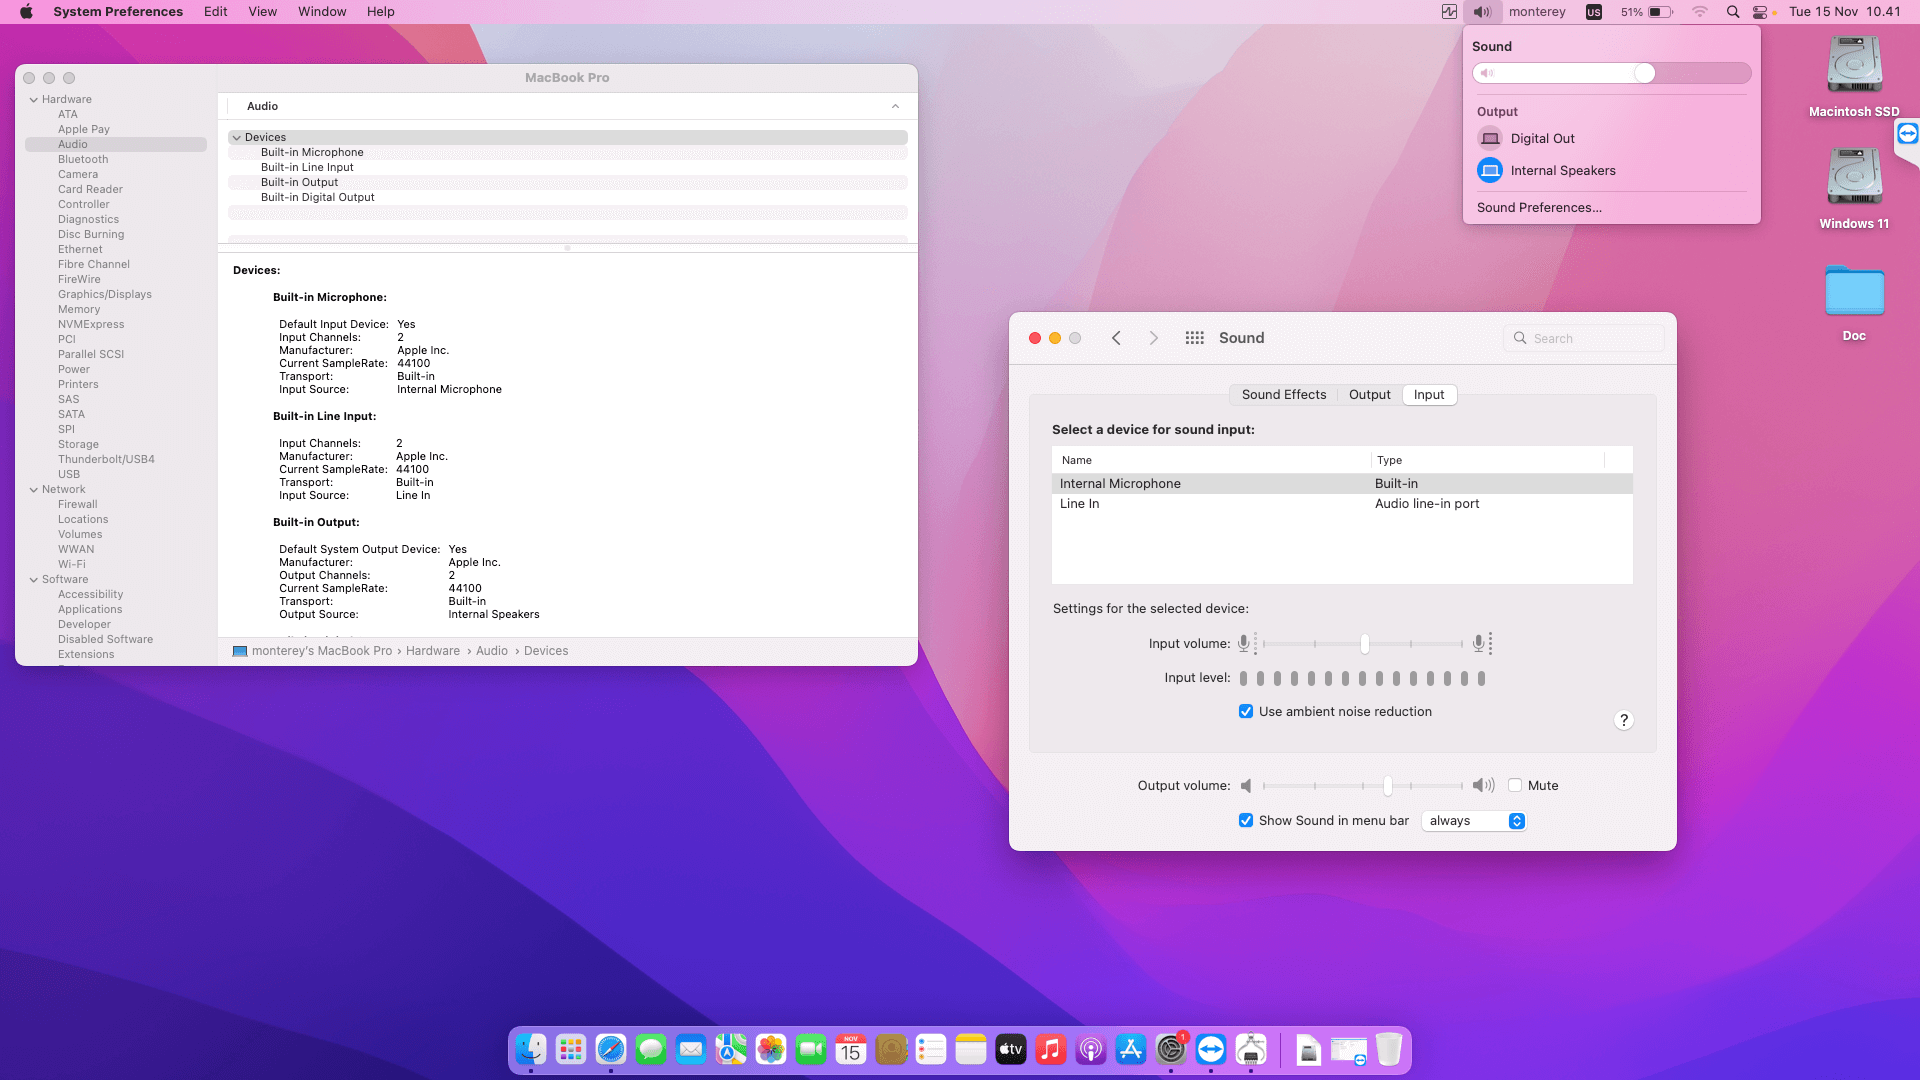Select Internal Speakers output device icon
This screenshot has height=1080, width=1920.
(1490, 171)
